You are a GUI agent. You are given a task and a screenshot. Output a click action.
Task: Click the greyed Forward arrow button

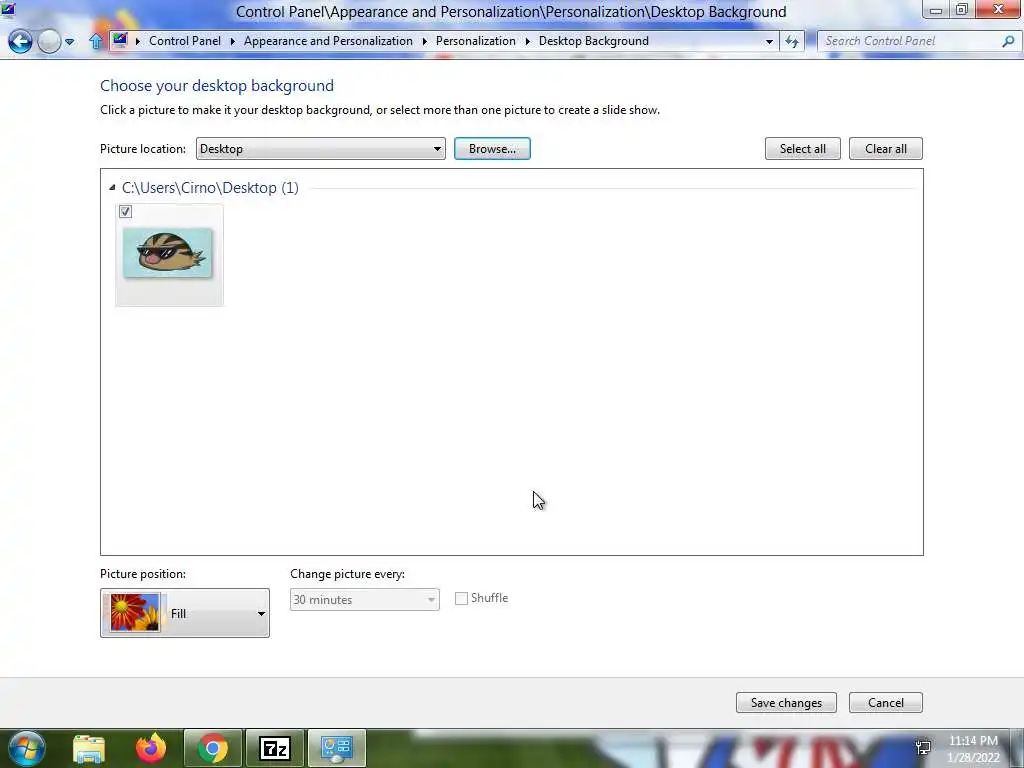[49, 41]
